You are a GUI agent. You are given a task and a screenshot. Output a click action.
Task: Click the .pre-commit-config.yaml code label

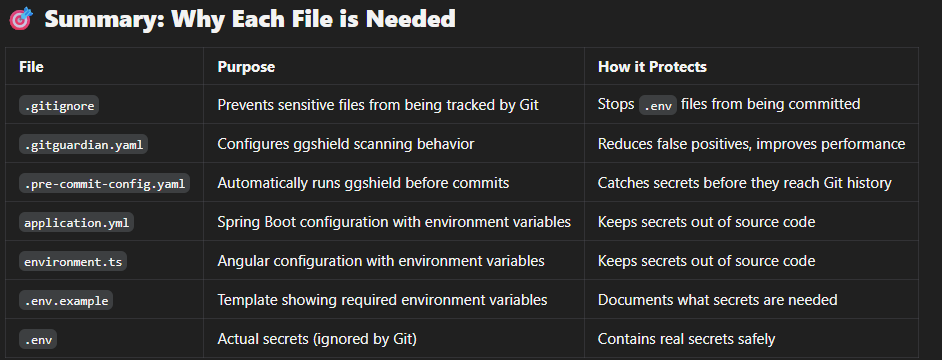[105, 183]
